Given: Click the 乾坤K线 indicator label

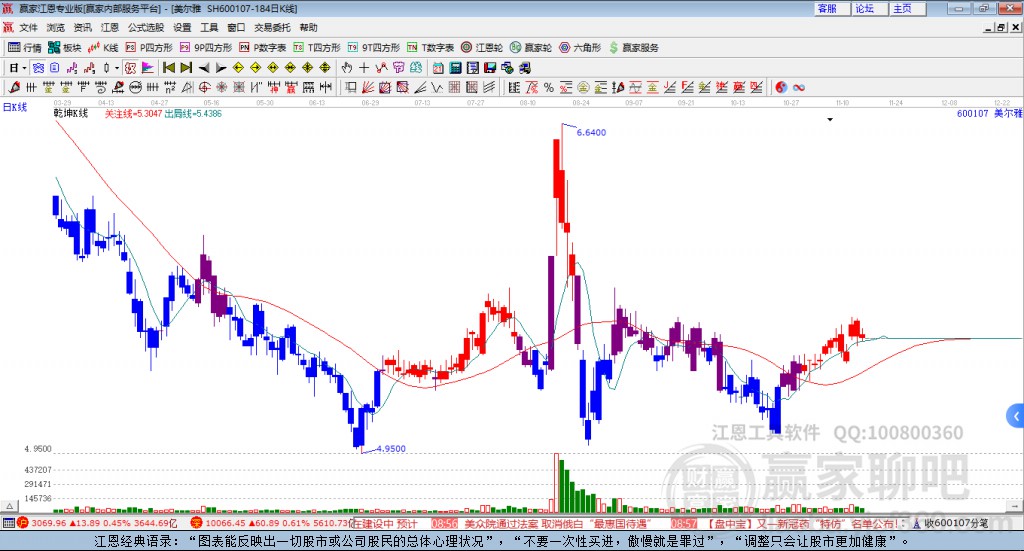Looking at the screenshot, I should pyautogui.click(x=71, y=114).
